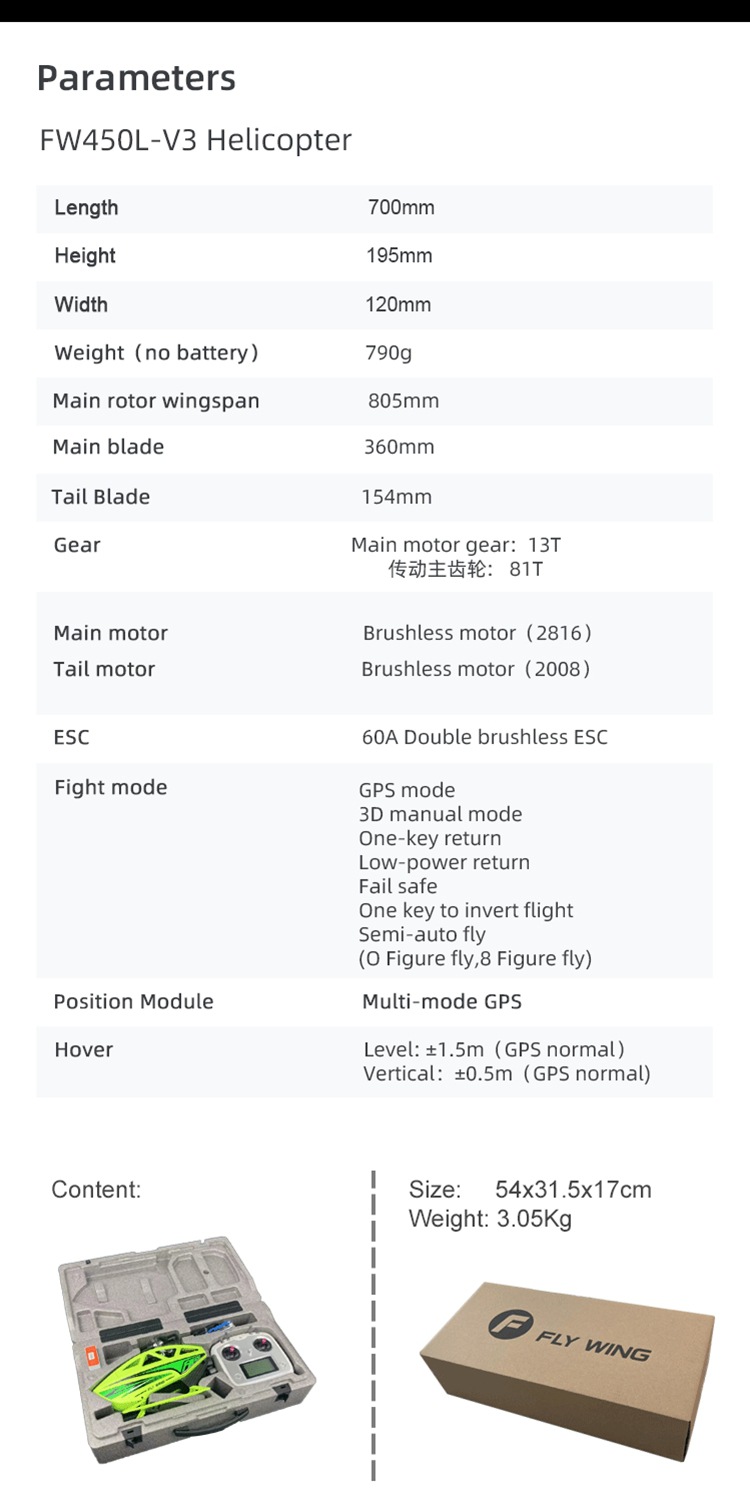Click the green helicopter canopy in the case
750x1496 pixels.
(x=150, y=1372)
